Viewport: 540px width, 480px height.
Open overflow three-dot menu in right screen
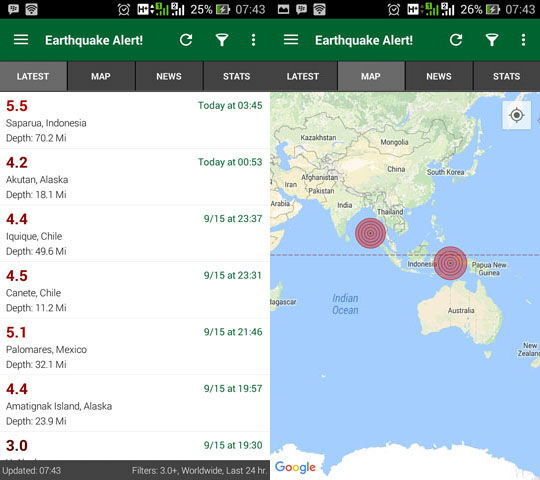click(x=523, y=40)
